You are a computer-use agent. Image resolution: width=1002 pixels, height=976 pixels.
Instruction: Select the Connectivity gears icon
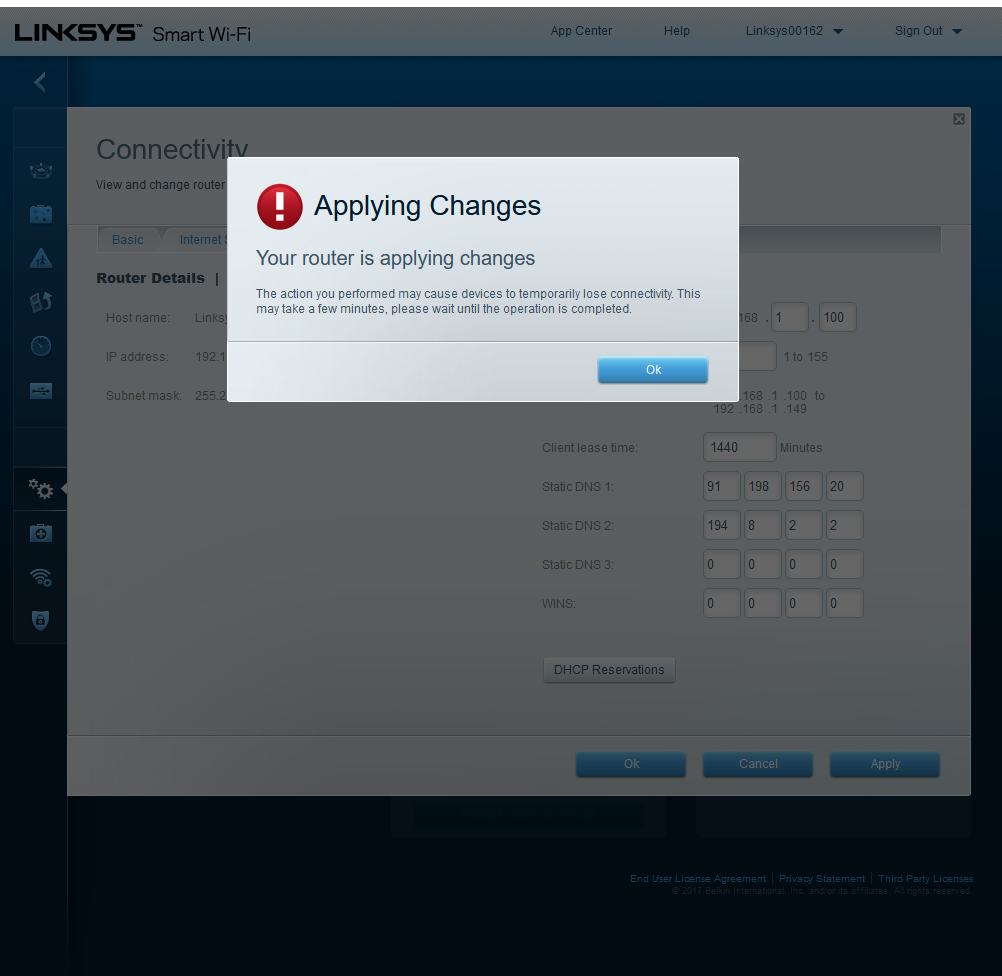41,489
